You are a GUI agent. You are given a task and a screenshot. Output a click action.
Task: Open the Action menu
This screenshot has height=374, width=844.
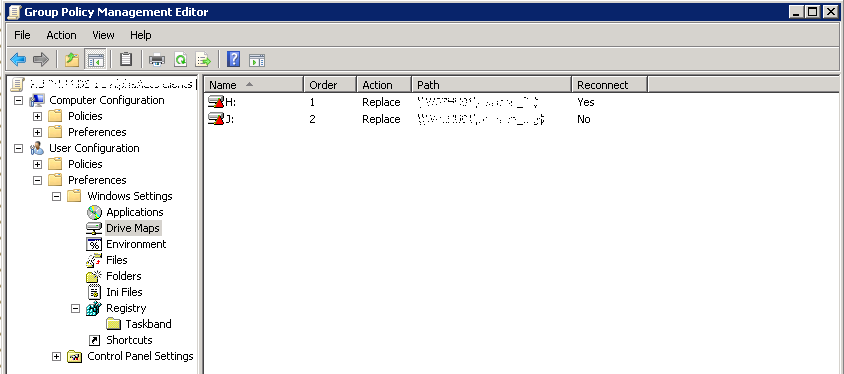[61, 35]
